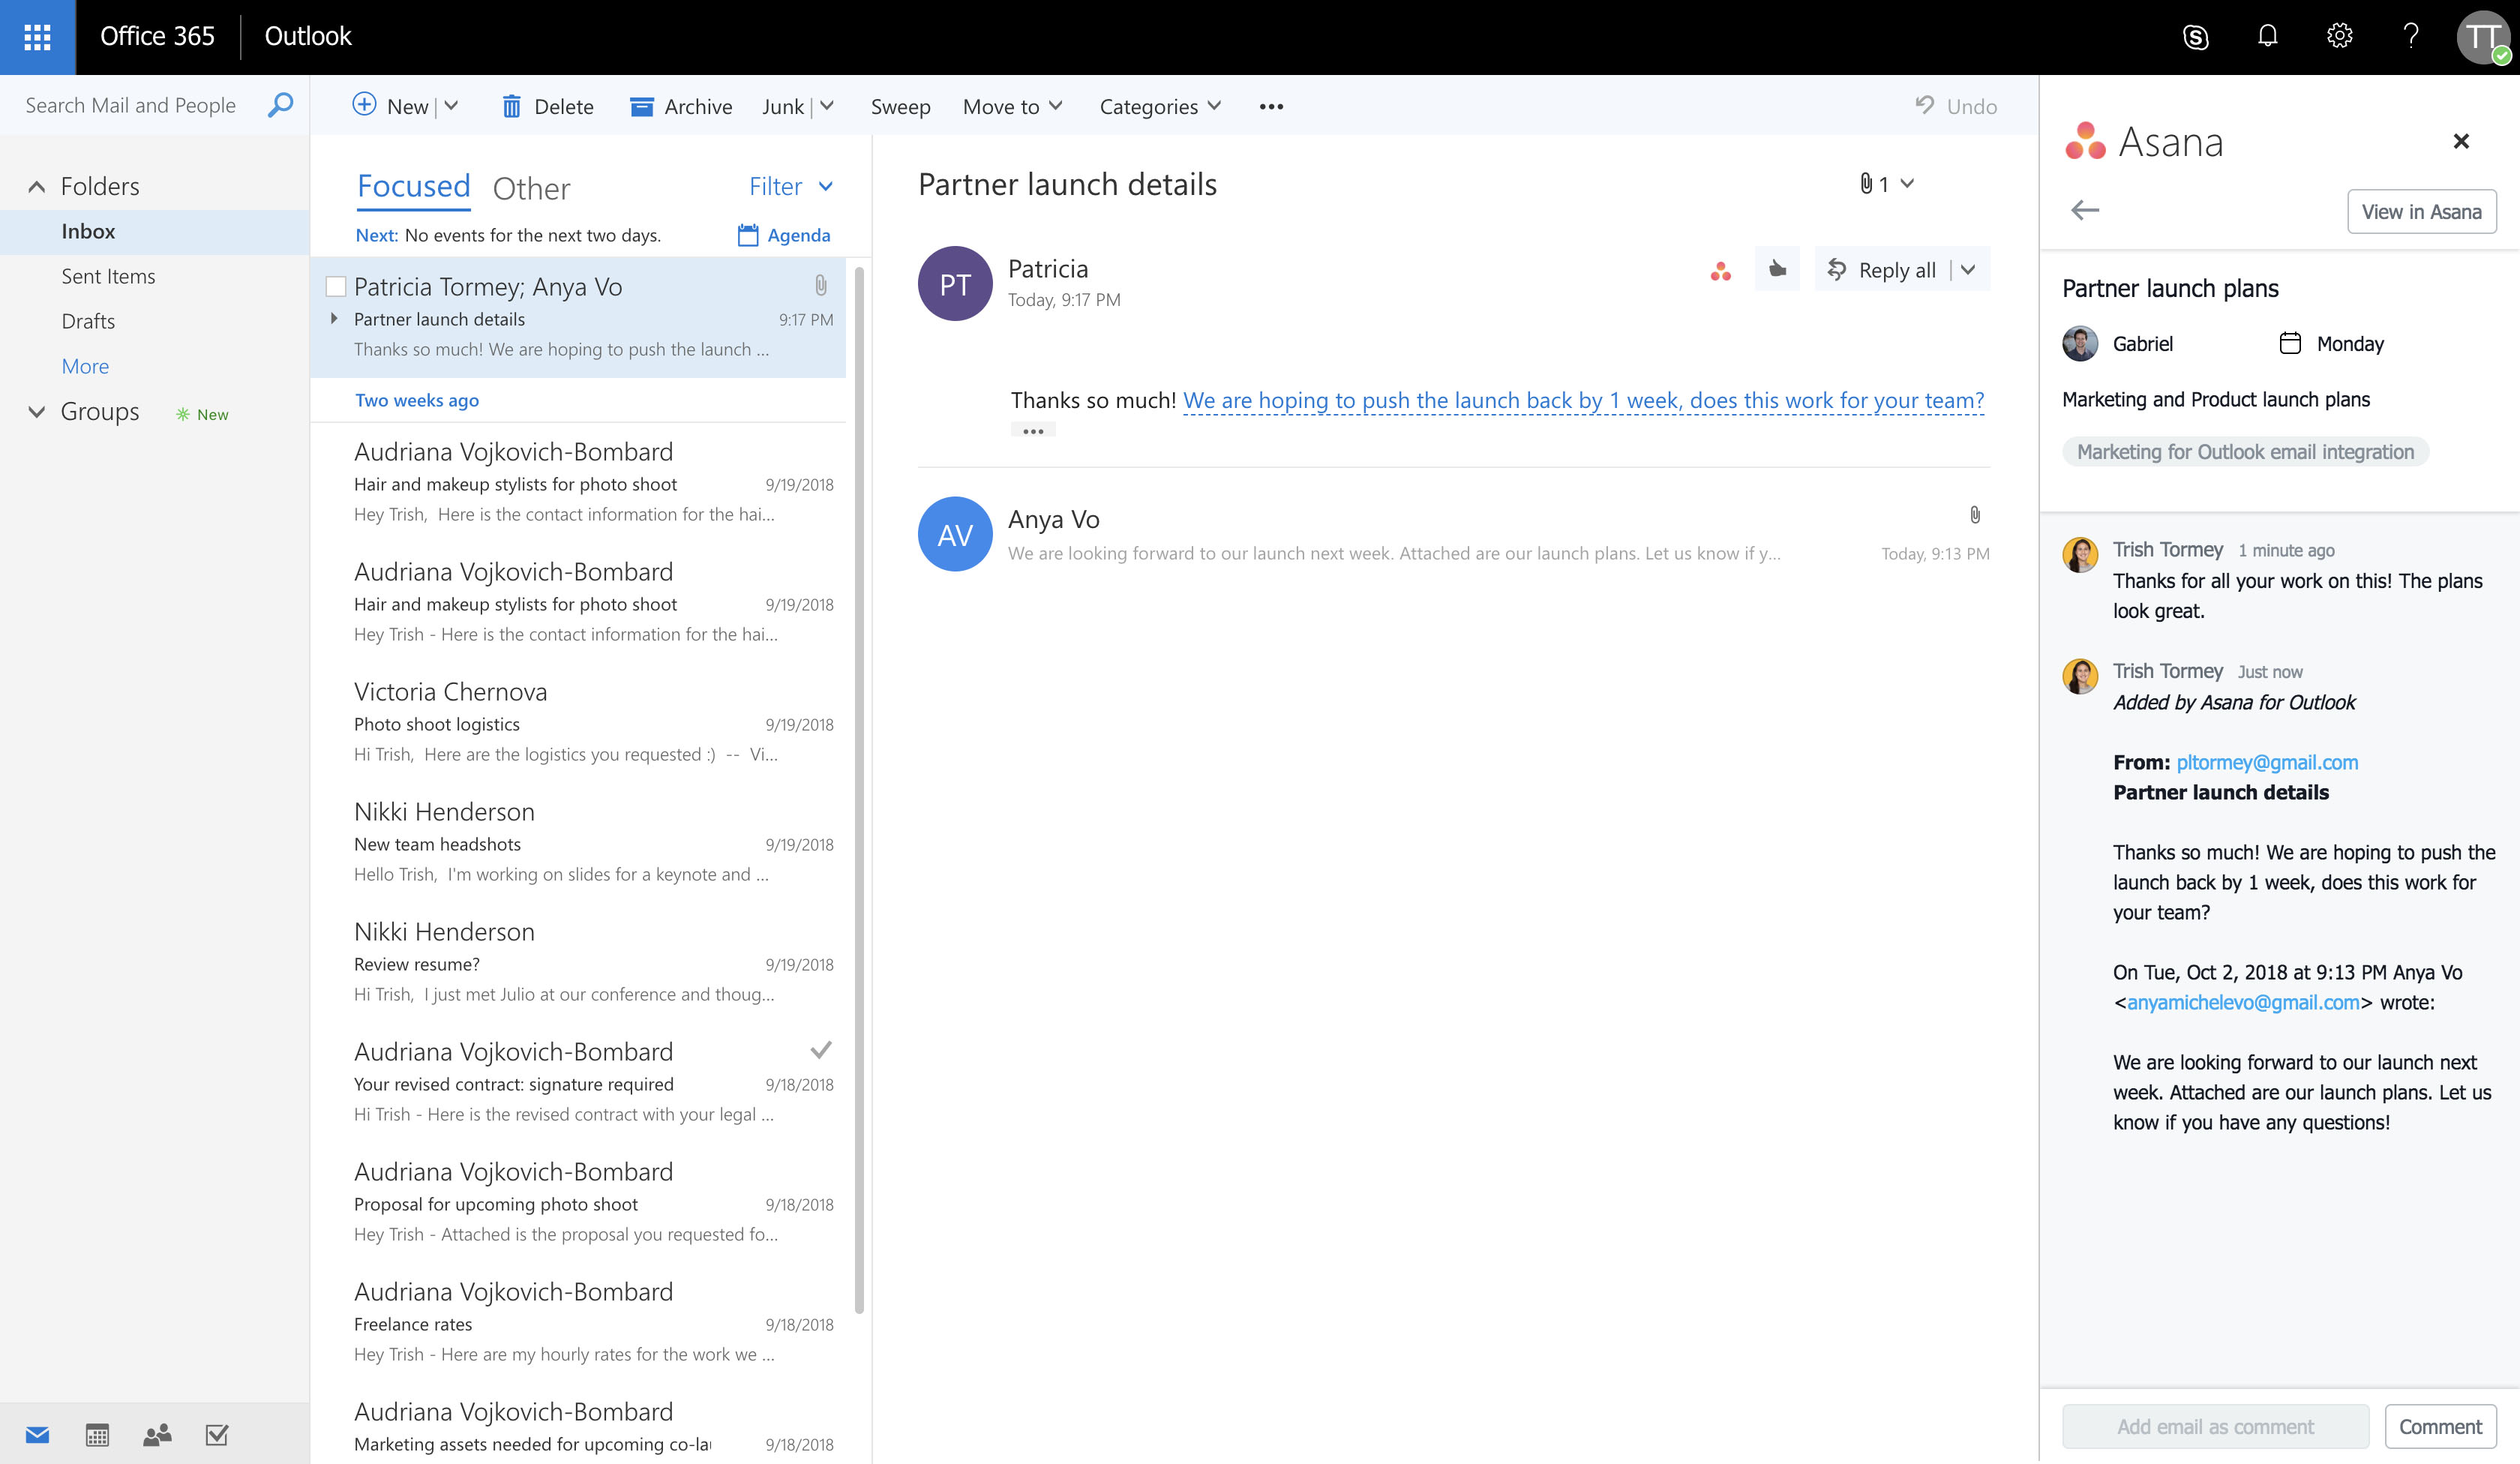Viewport: 2520px width, 1464px height.
Task: Click the Agenda toggle button in inbox
Action: [782, 233]
